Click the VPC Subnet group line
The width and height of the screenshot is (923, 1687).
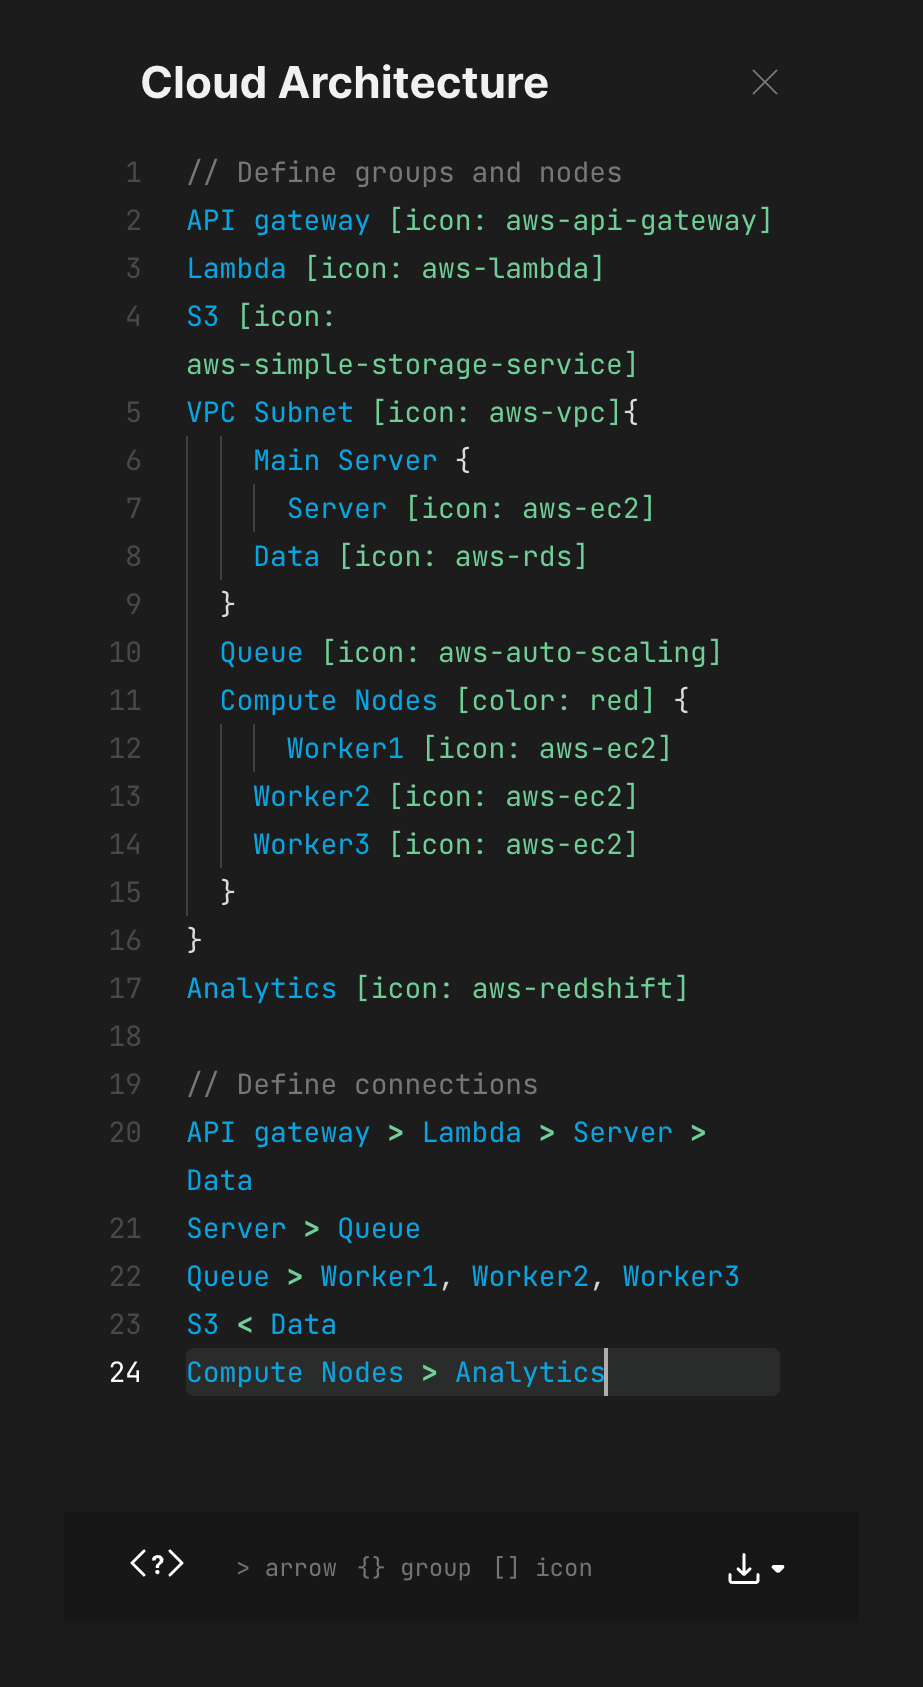point(410,412)
